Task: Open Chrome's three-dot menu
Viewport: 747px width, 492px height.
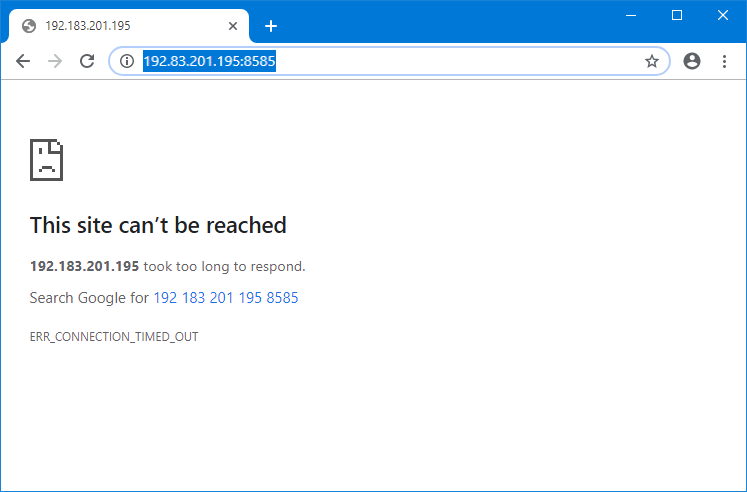Action: click(724, 61)
